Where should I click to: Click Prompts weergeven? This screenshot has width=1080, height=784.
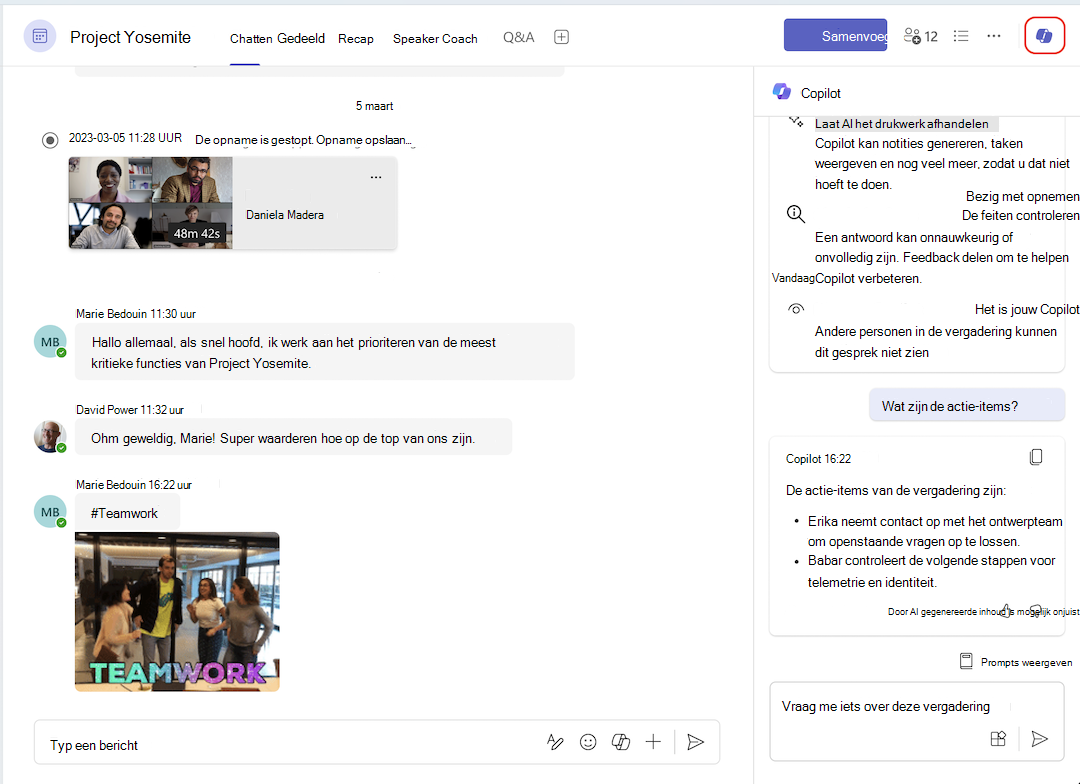[1014, 661]
